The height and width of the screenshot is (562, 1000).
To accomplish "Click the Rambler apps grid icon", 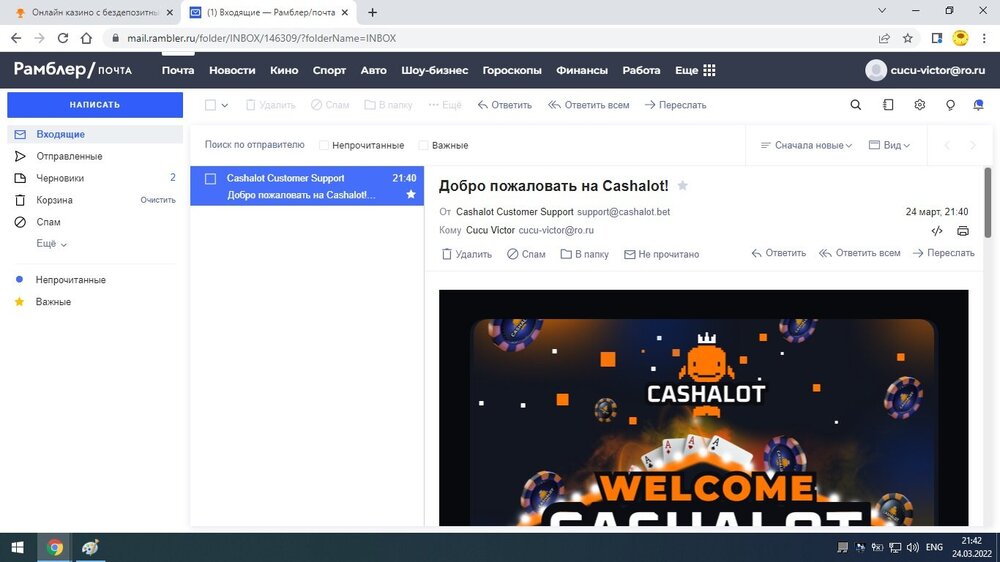I will (709, 70).
